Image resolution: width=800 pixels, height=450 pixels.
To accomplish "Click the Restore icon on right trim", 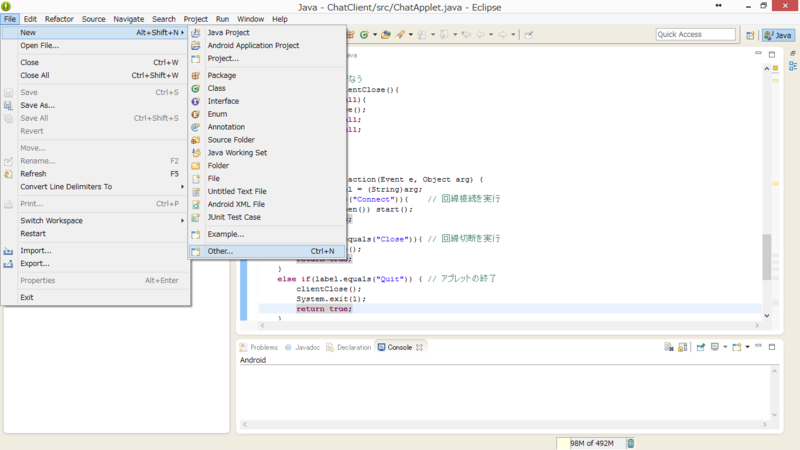I will (793, 53).
